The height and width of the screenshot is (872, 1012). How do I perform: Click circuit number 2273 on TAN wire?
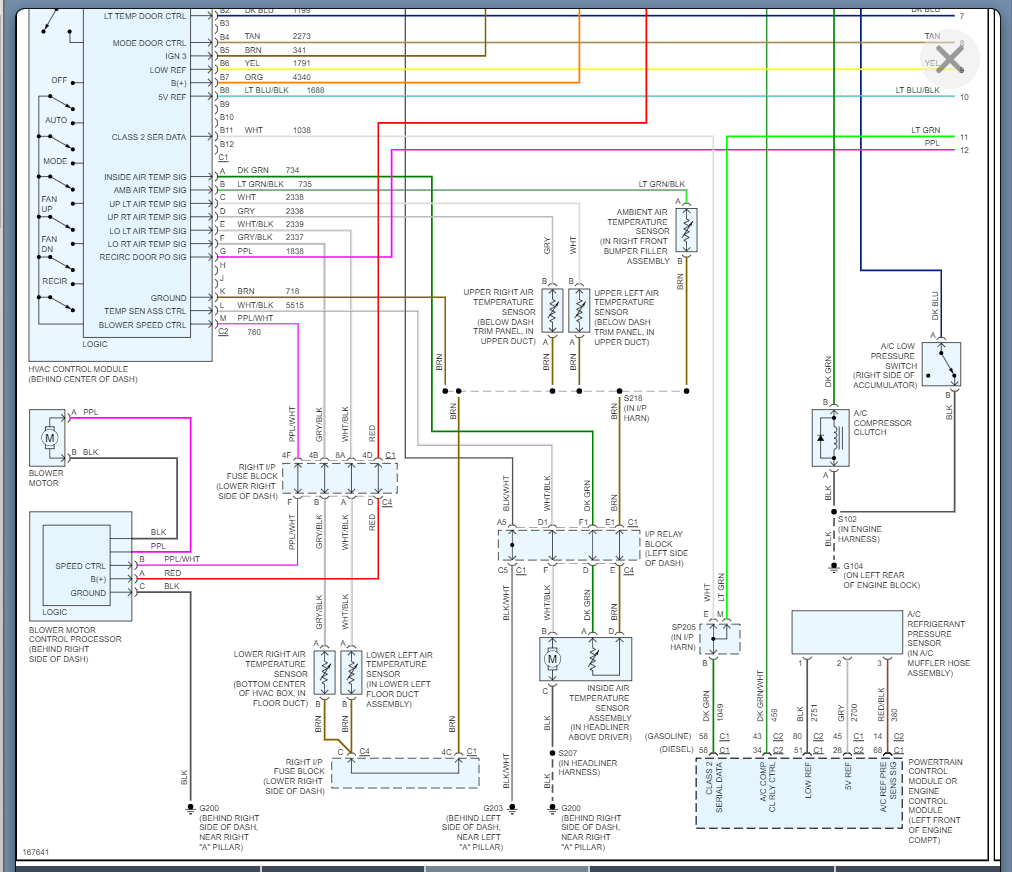tap(301, 36)
